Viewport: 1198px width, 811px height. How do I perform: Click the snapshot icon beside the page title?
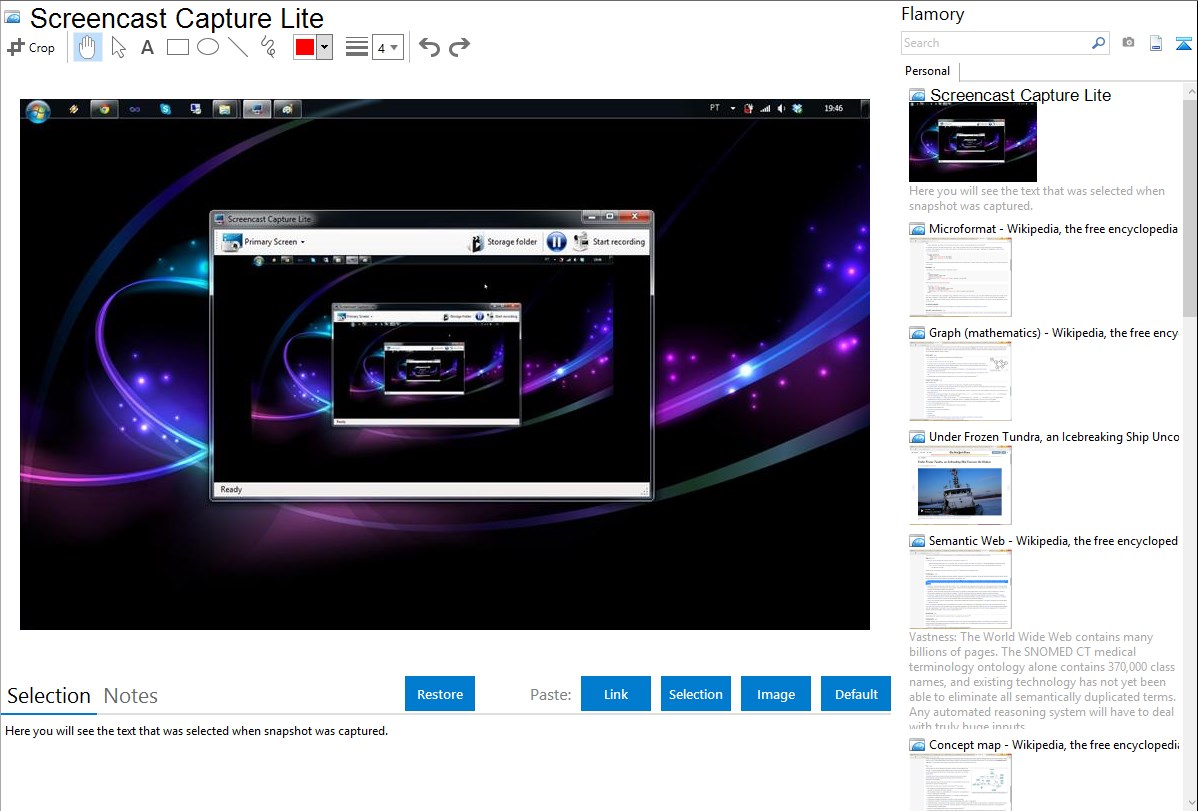[12, 18]
